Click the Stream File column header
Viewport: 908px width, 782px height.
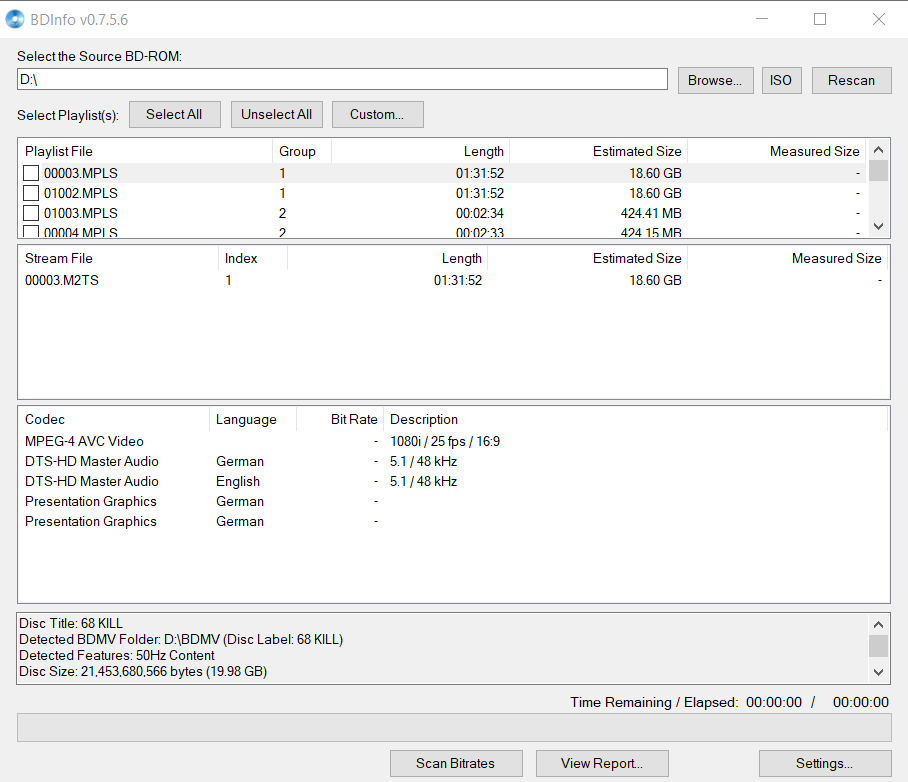point(119,258)
